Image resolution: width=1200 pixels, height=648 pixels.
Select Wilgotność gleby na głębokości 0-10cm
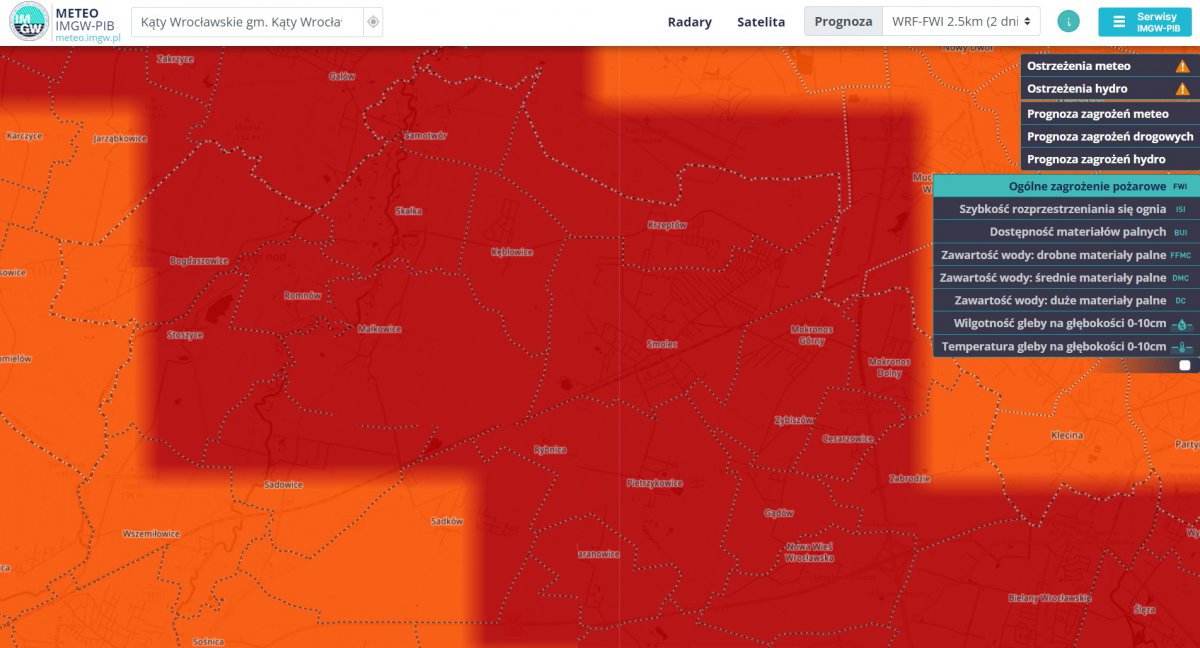pos(1066,324)
